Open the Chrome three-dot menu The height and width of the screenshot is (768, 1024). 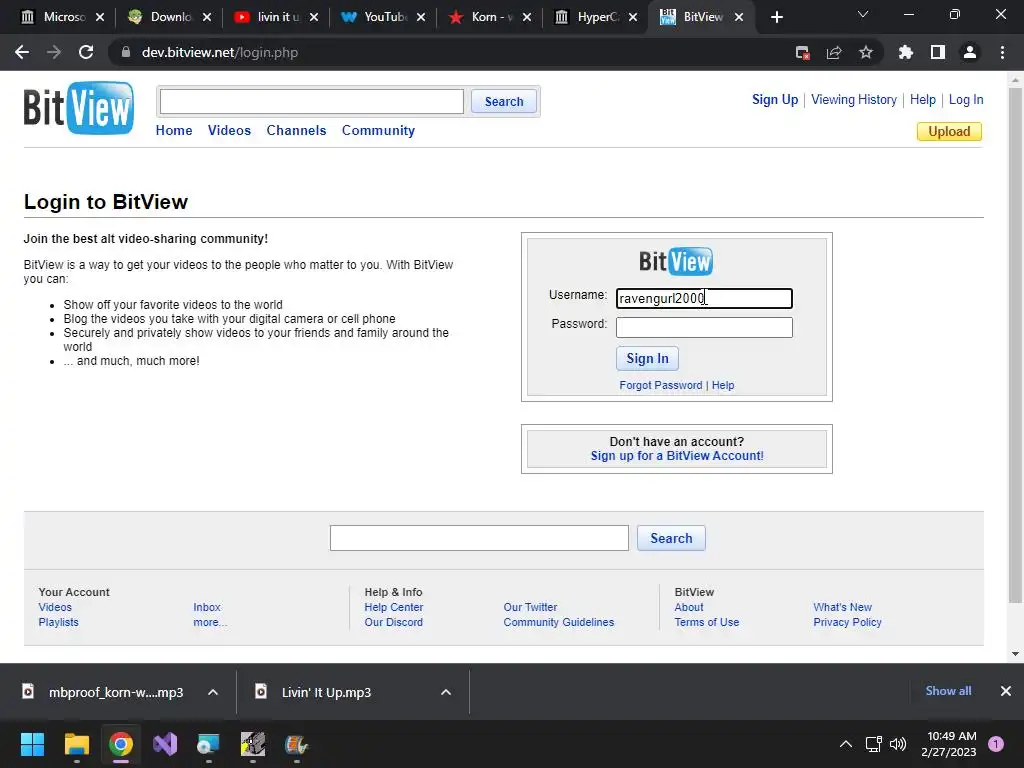1002,52
